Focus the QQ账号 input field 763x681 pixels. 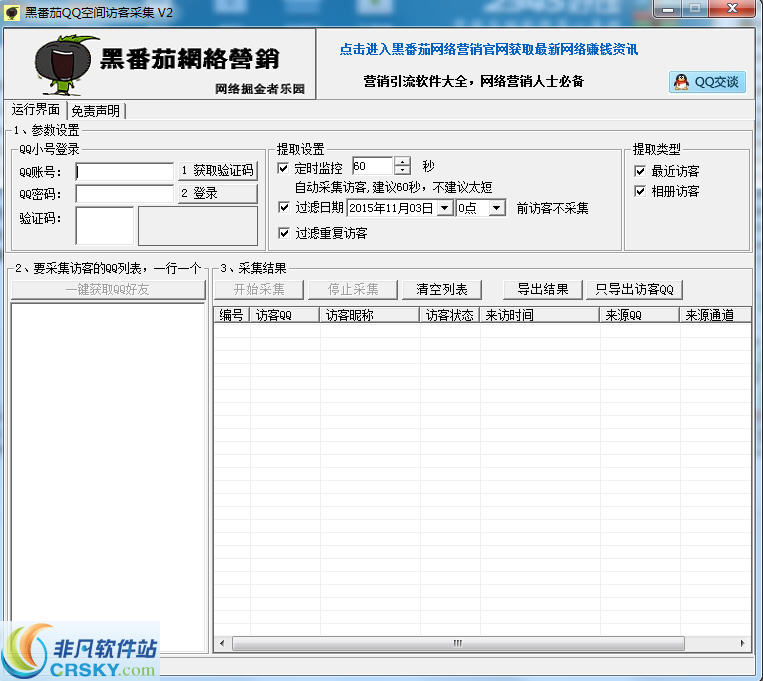click(x=125, y=171)
